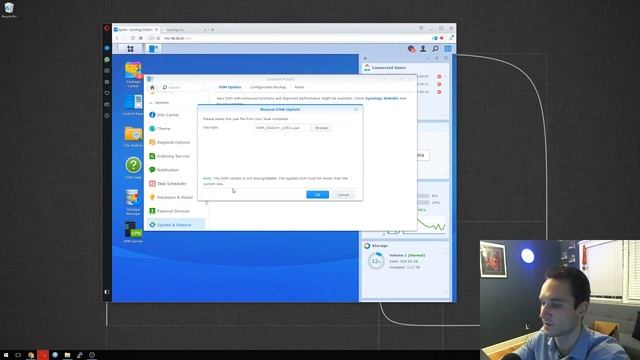Open the Storage Manager desktop icon
The height and width of the screenshot is (360, 640).
point(133,202)
